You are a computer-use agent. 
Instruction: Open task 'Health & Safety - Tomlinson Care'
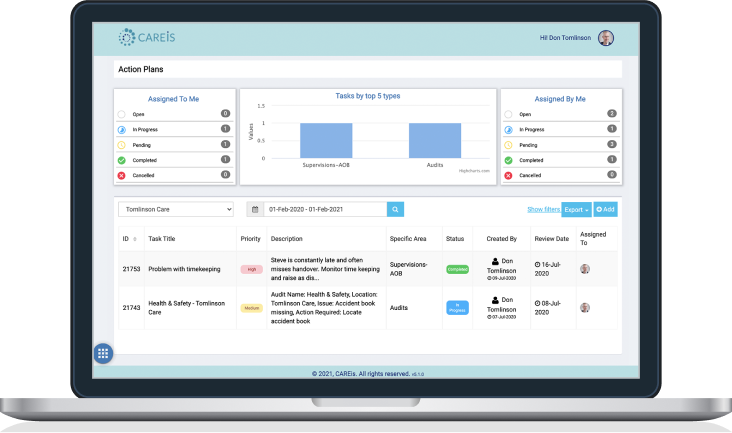pos(187,308)
